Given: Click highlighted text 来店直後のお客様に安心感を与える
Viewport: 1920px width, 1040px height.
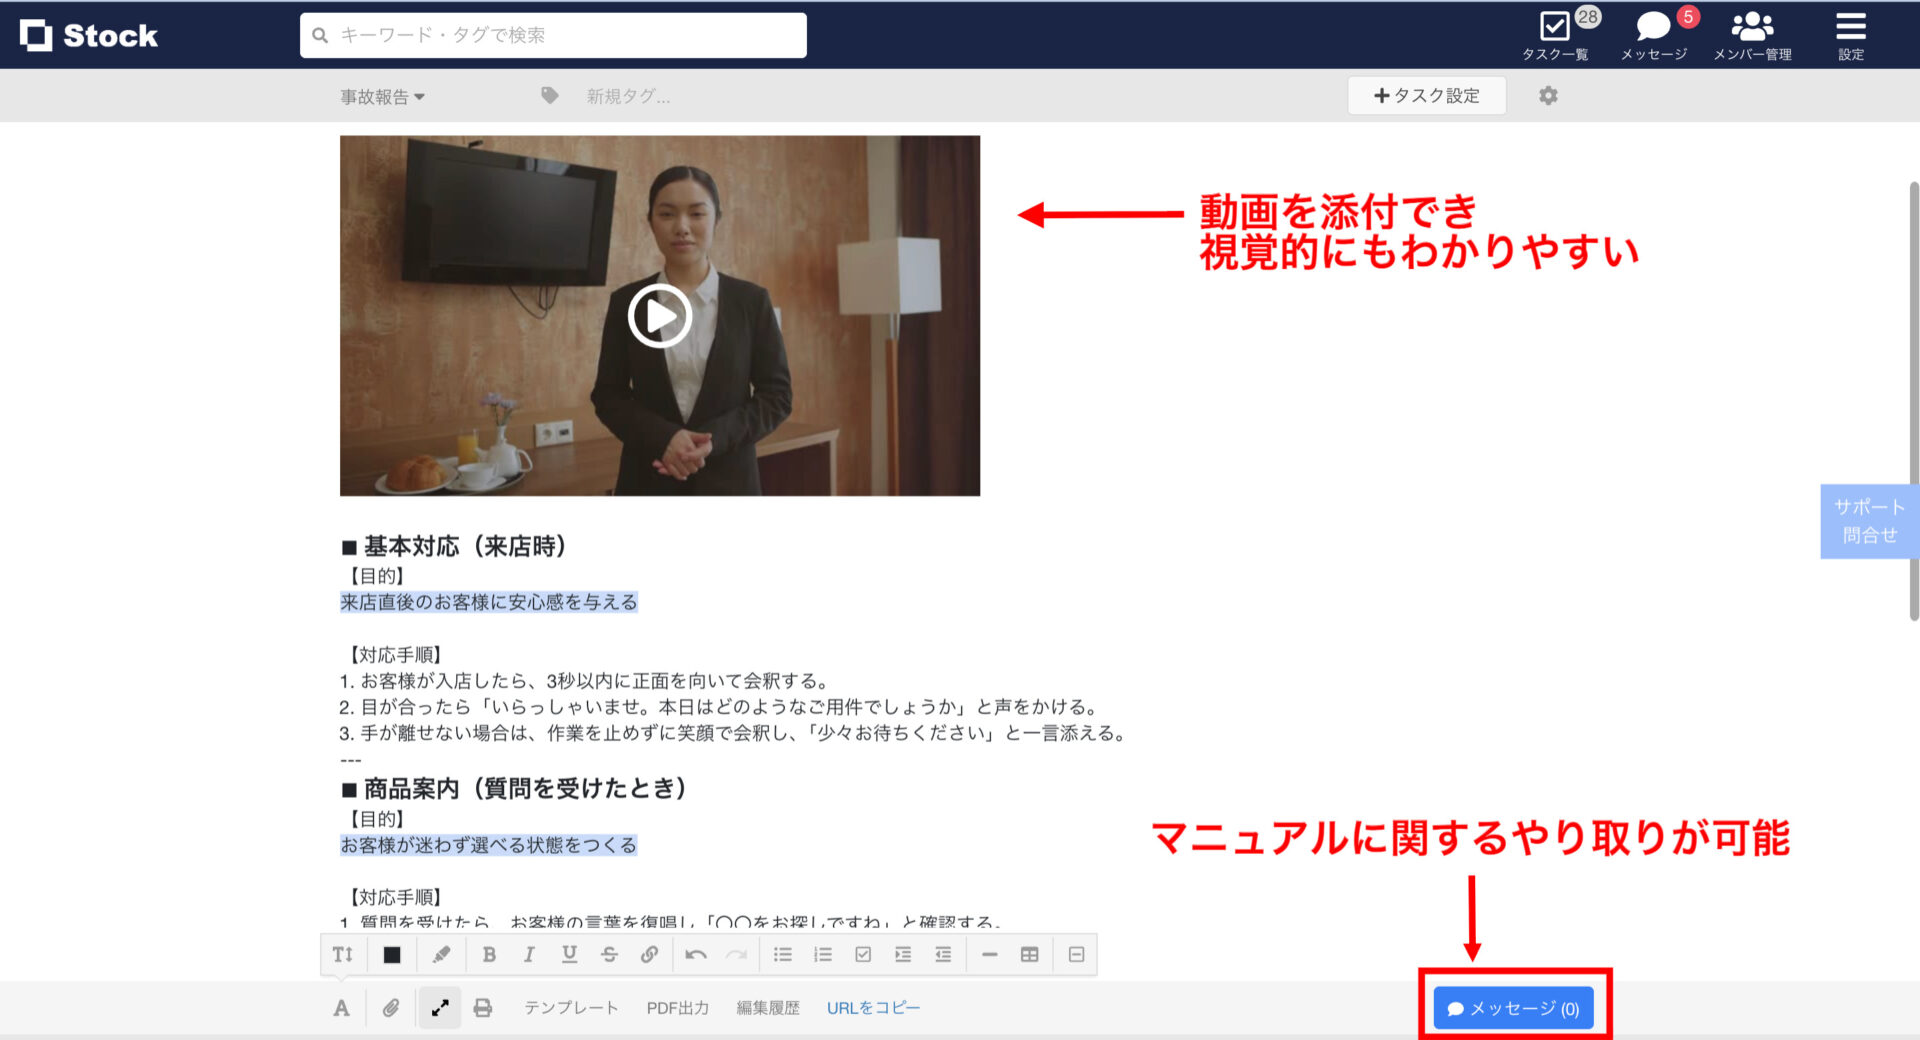Looking at the screenshot, I should pos(488,602).
